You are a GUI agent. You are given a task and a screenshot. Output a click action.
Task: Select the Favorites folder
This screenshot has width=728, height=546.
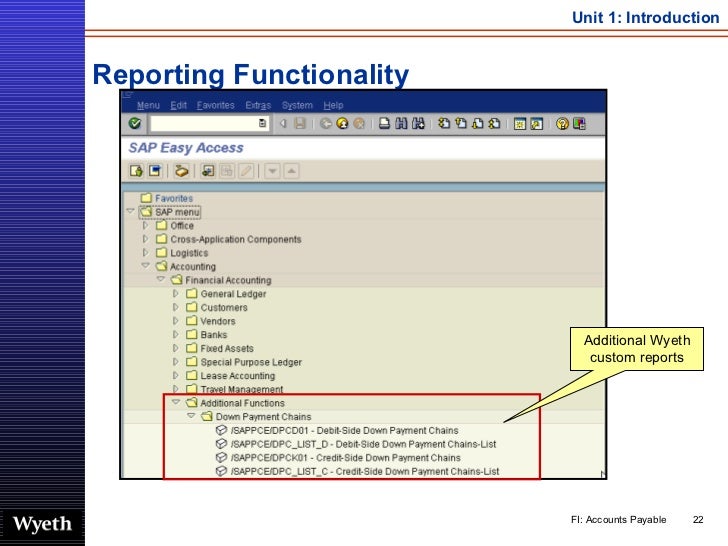167,198
